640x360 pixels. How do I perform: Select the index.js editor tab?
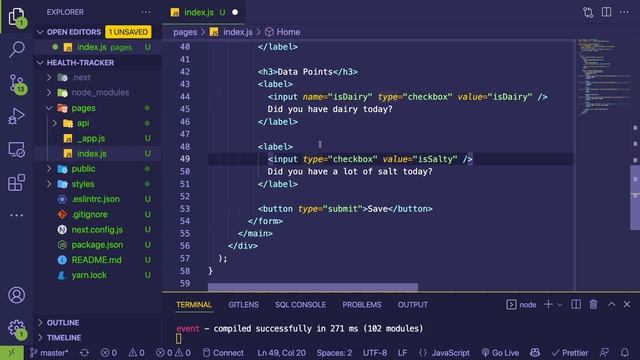(x=204, y=12)
